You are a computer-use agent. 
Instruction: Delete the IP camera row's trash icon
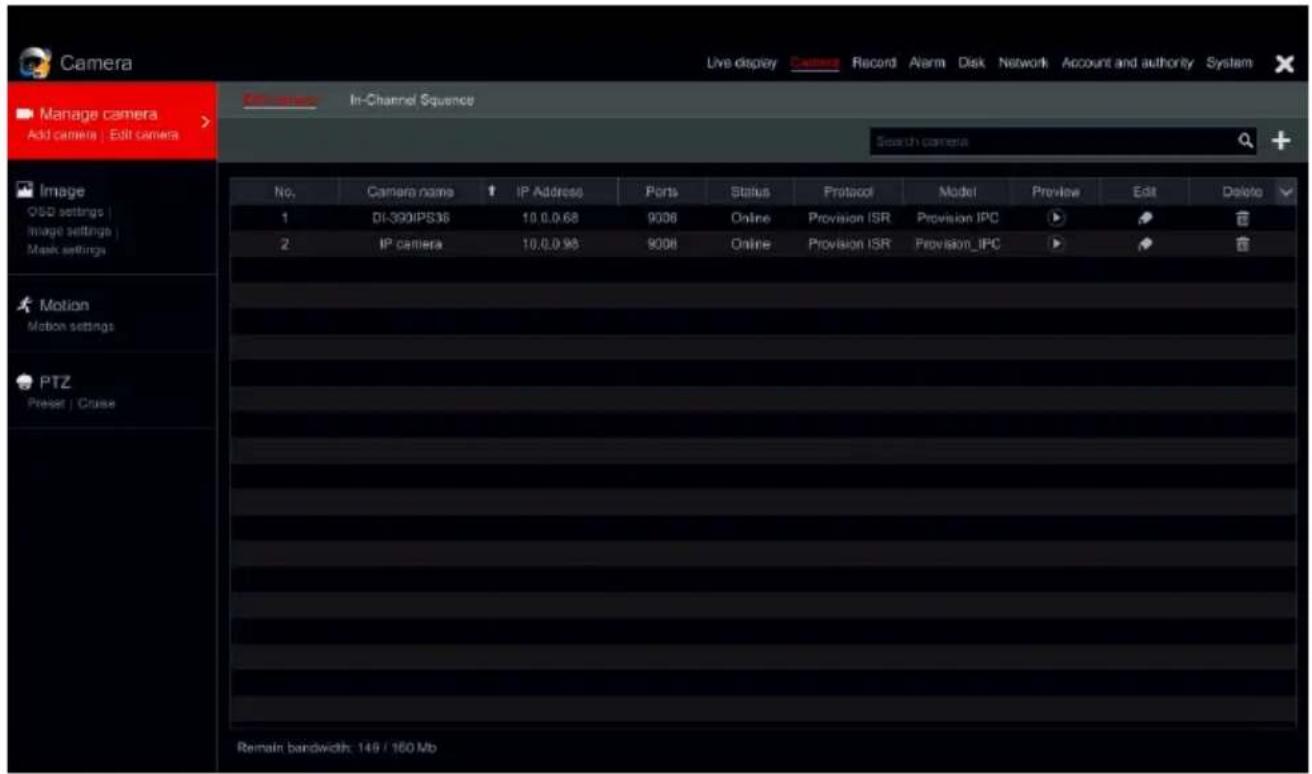(1245, 242)
